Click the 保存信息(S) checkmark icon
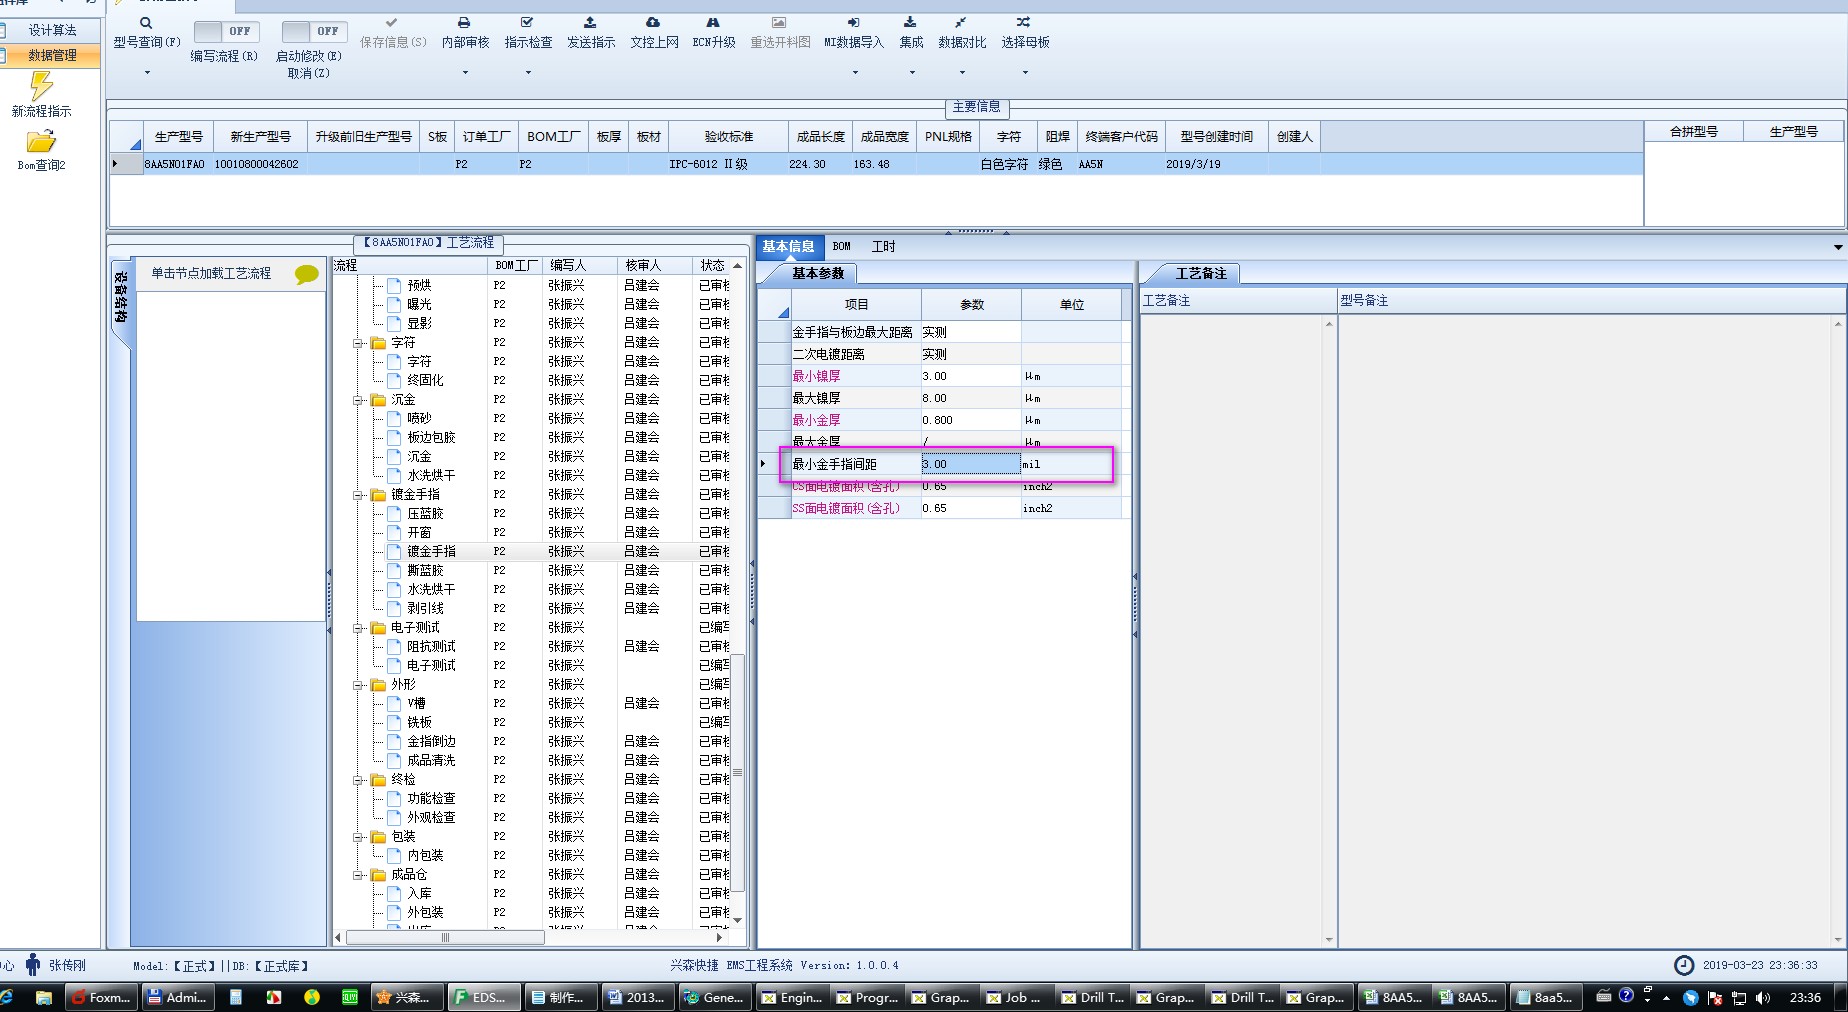The height and width of the screenshot is (1012, 1848). [x=392, y=22]
